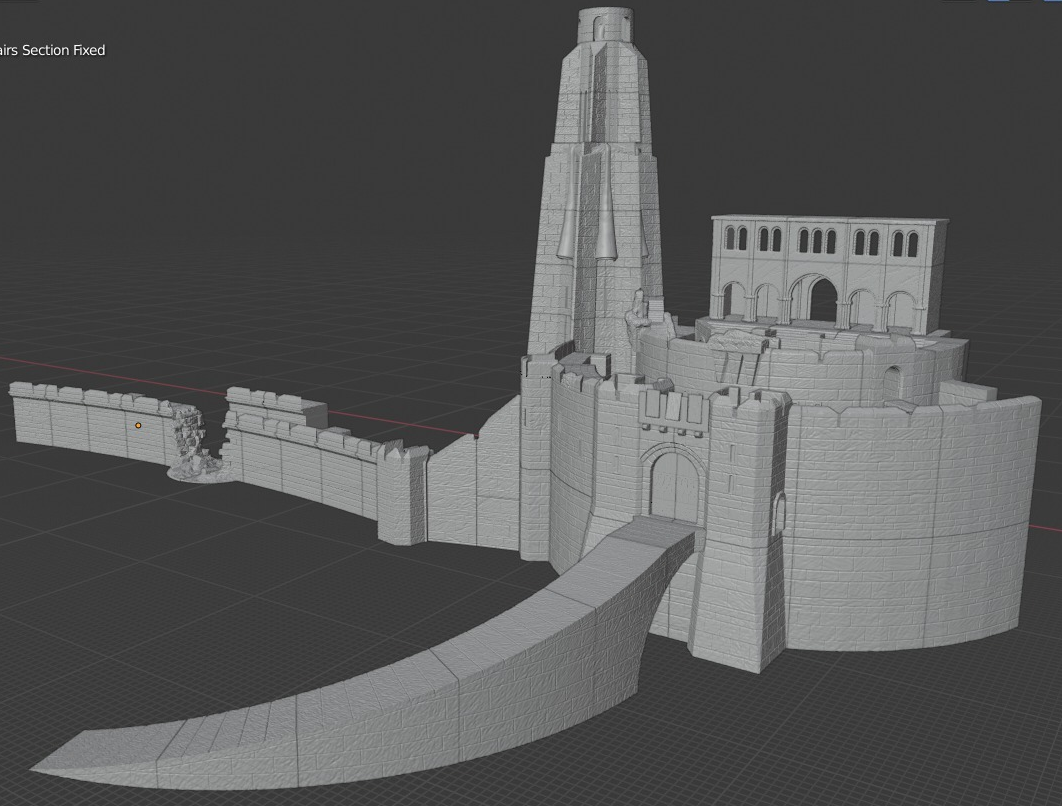
Task: Select the large central arch of the arcade
Action: point(822,299)
